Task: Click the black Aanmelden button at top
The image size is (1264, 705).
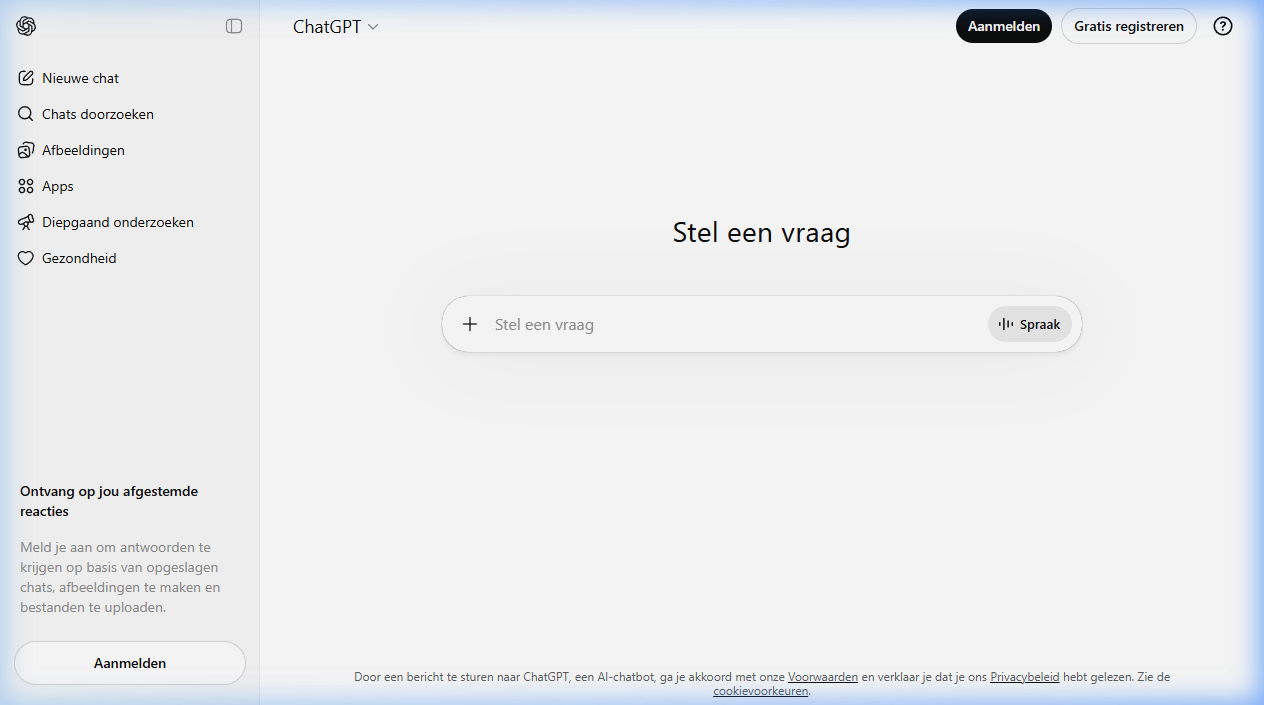Action: tap(1003, 26)
